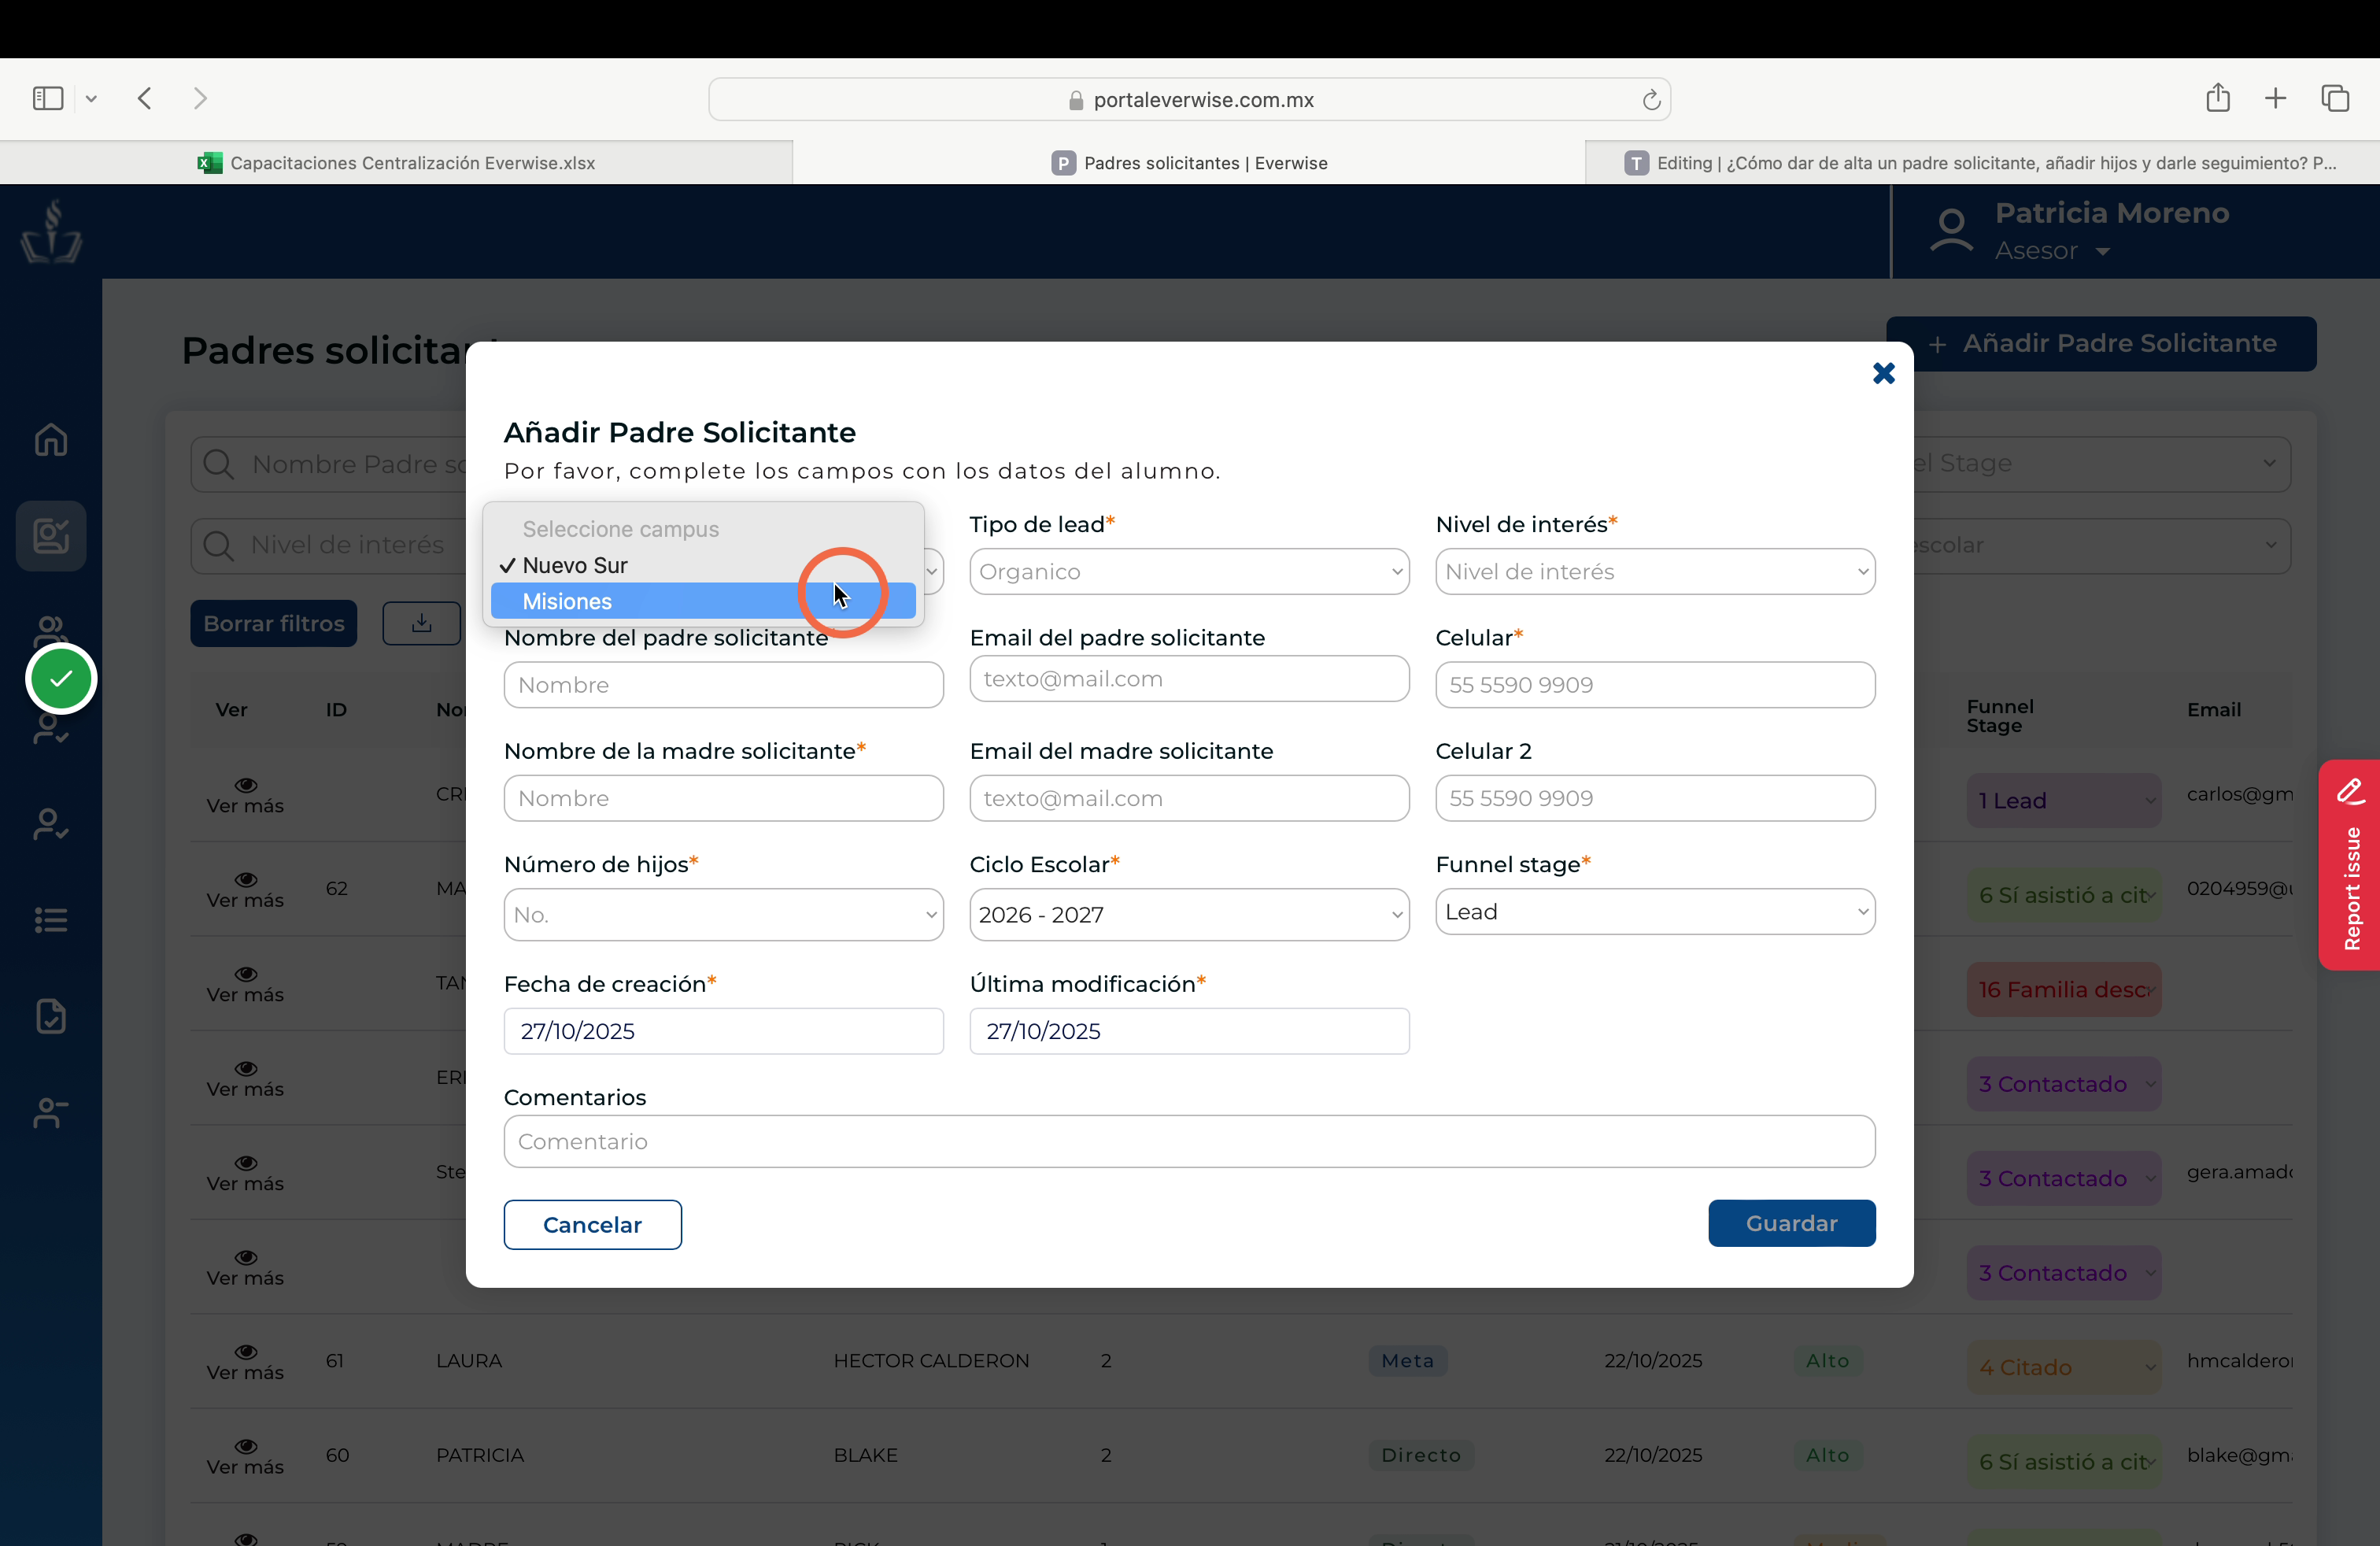
Task: Open Ciclo Escolar 2026 - 2027 dropdown
Action: coord(1189,914)
